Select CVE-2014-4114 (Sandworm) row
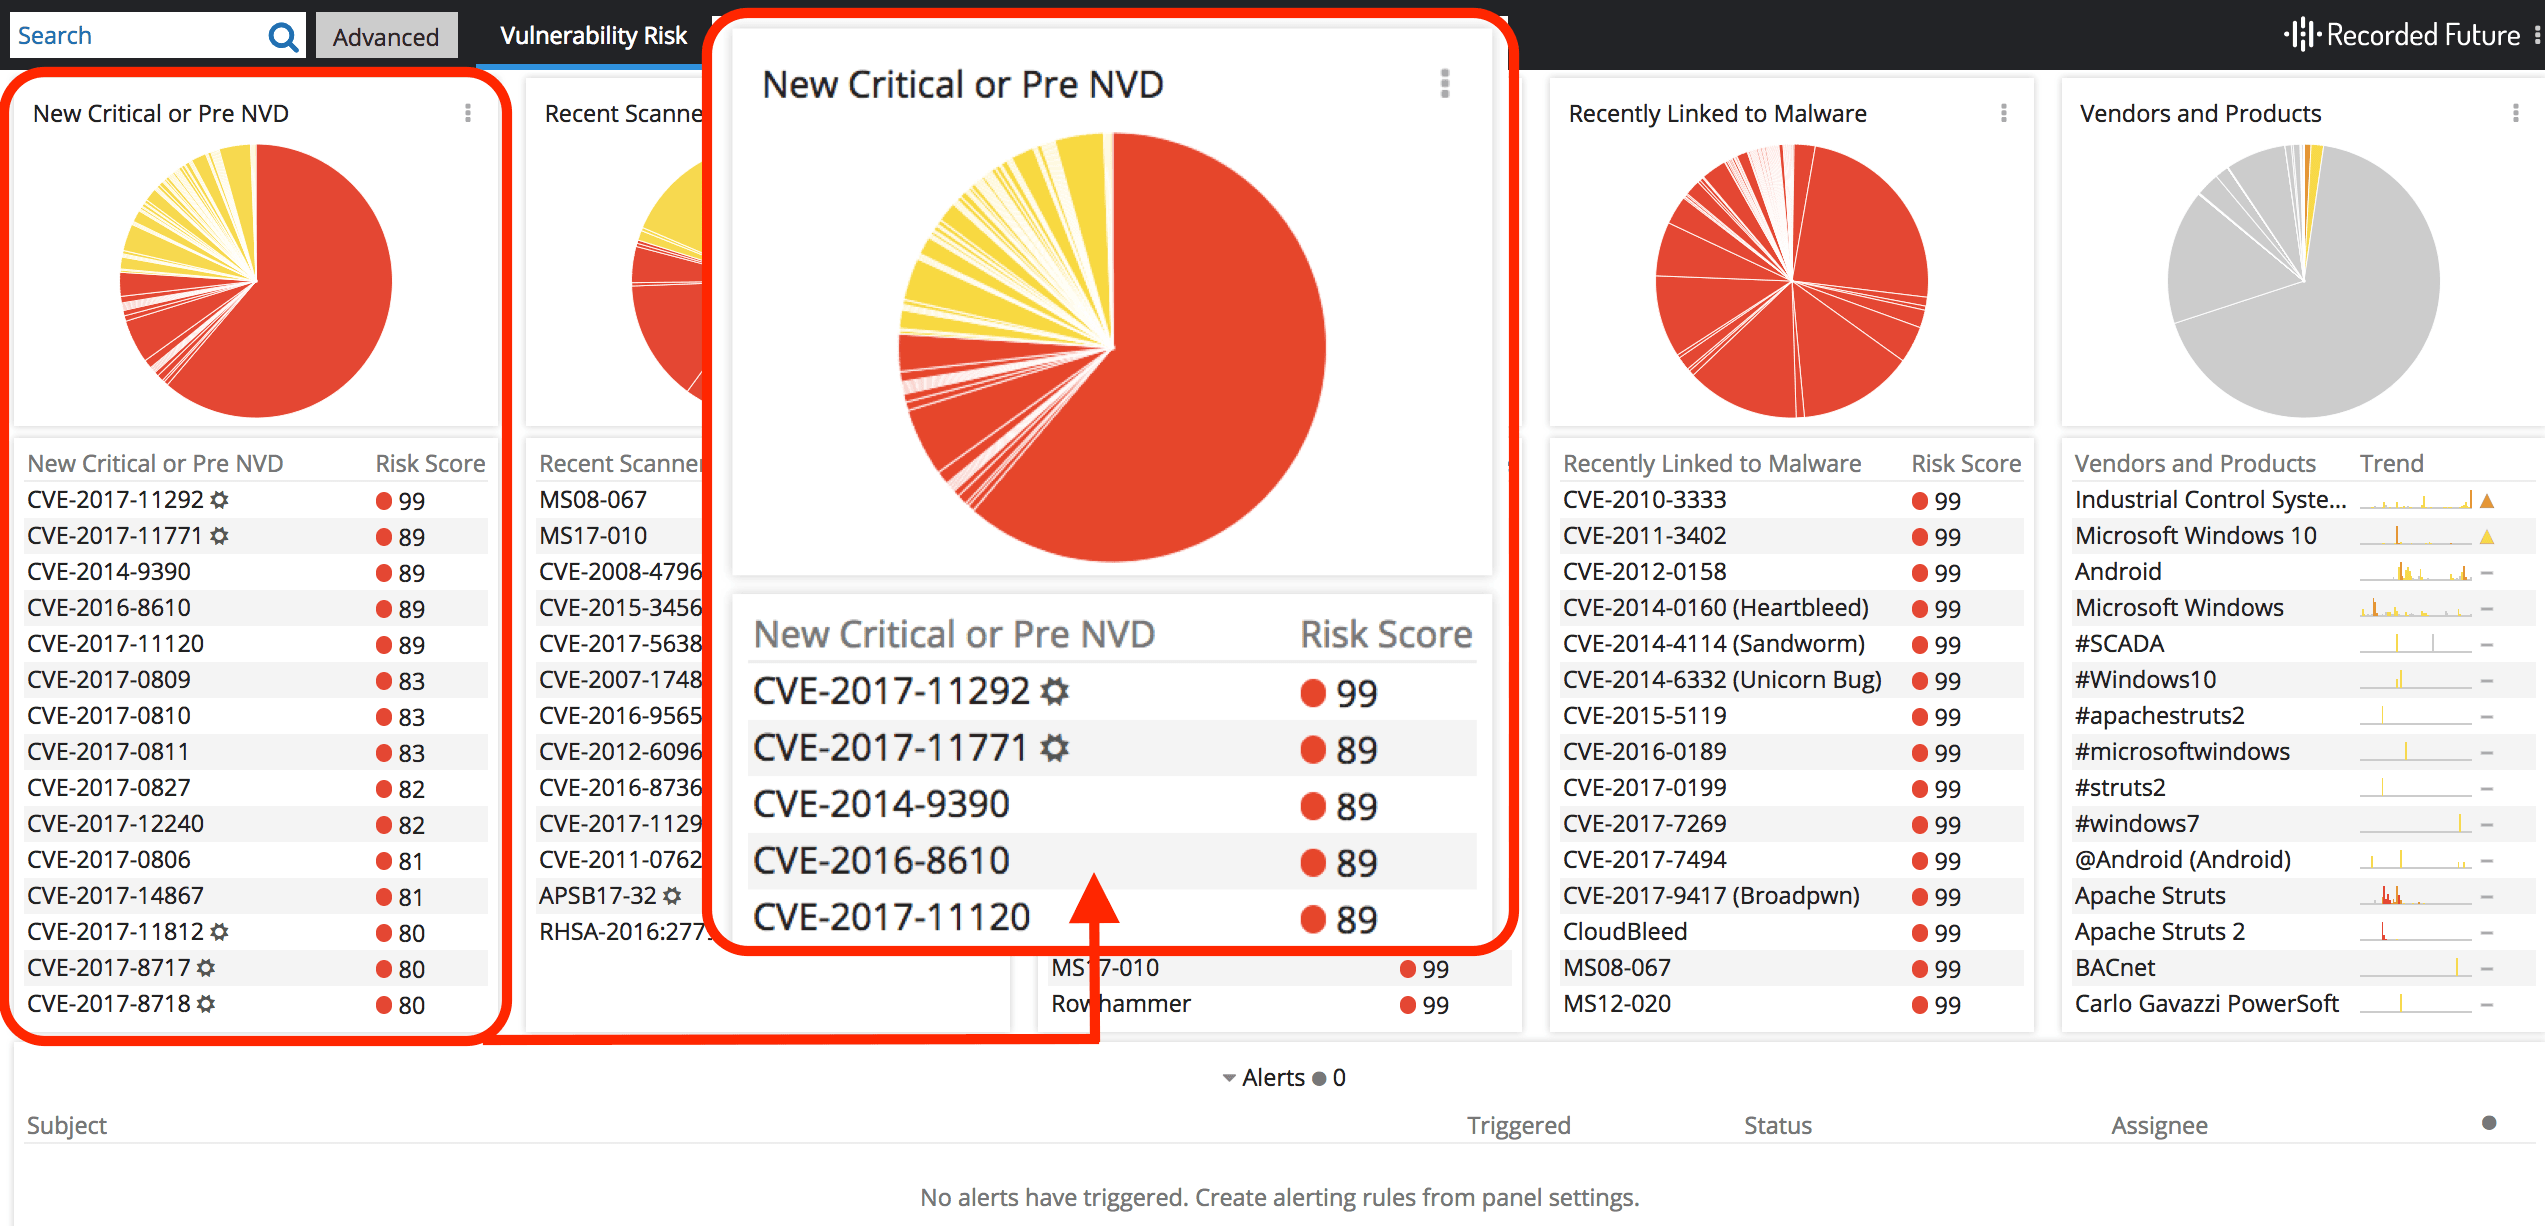The image size is (2545, 1226). (1790, 644)
